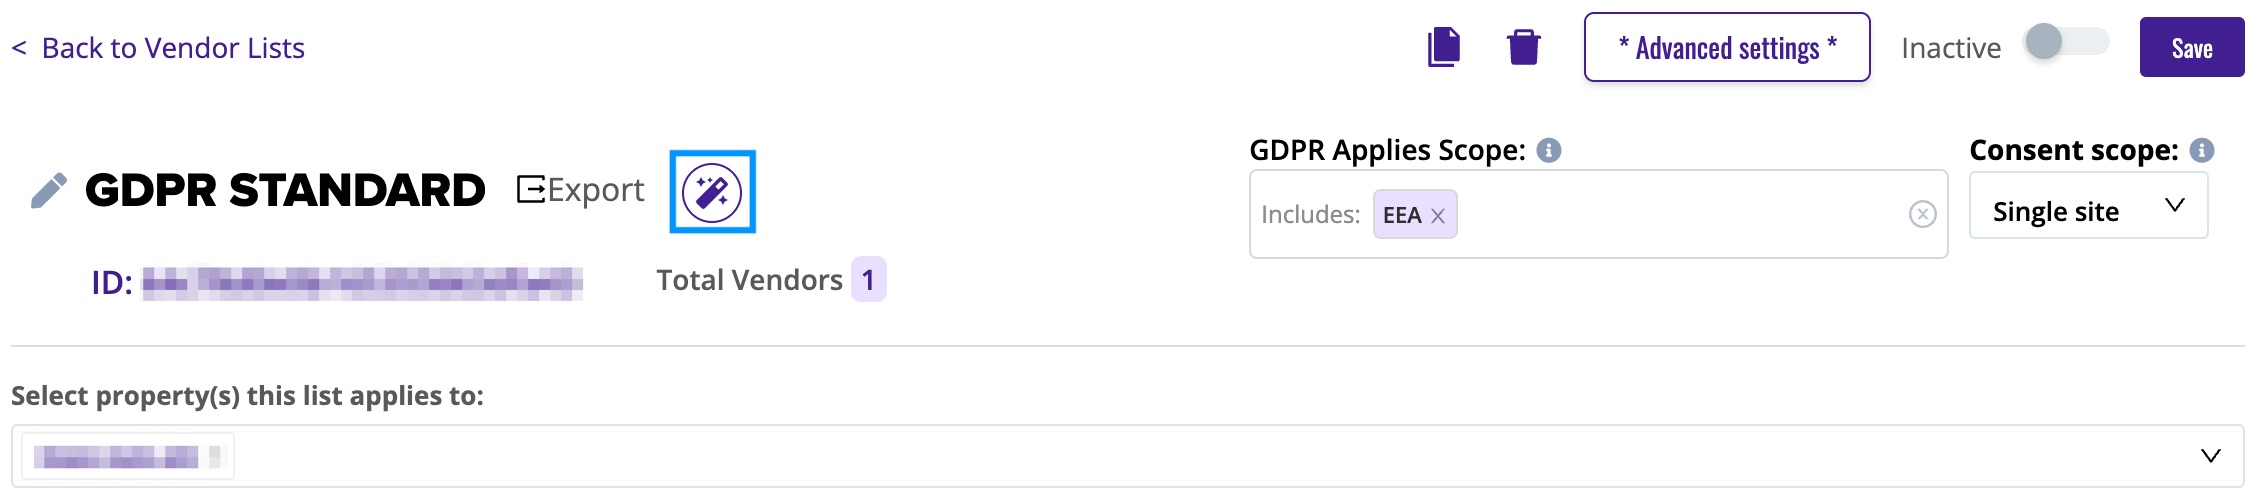Click the Total Vendors count badge
2255x502 pixels.
coord(868,279)
